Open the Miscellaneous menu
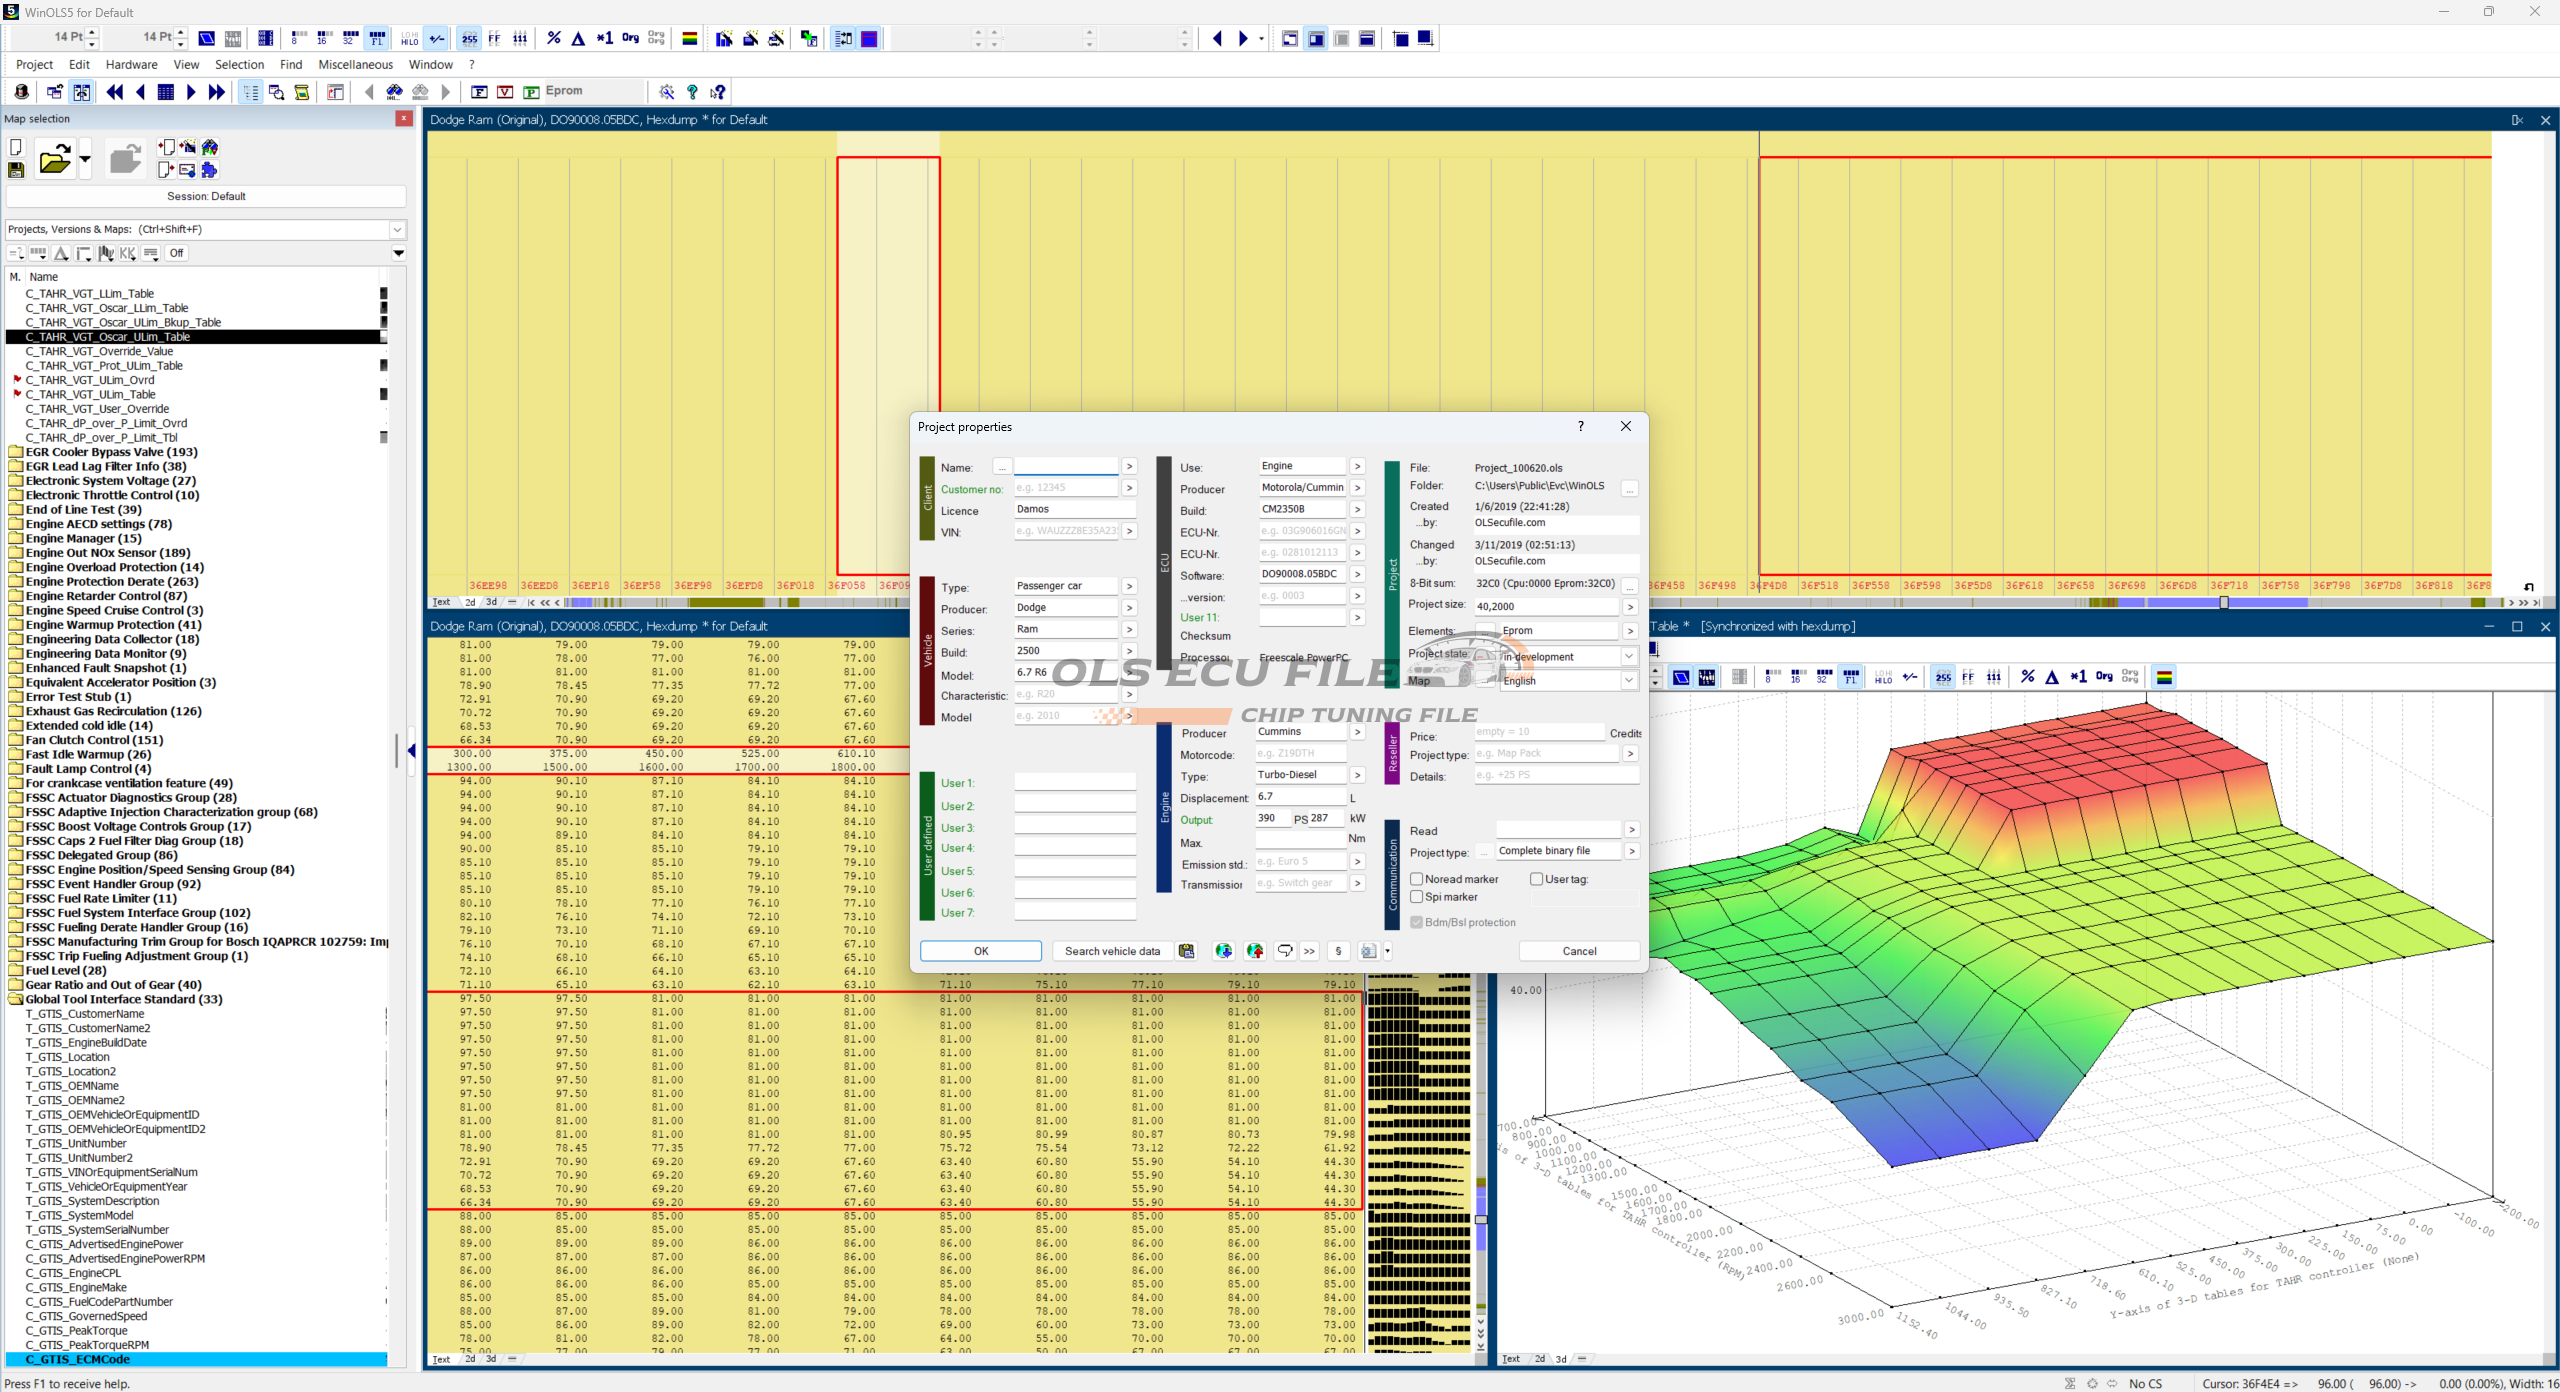2560x1392 pixels. 355,65
